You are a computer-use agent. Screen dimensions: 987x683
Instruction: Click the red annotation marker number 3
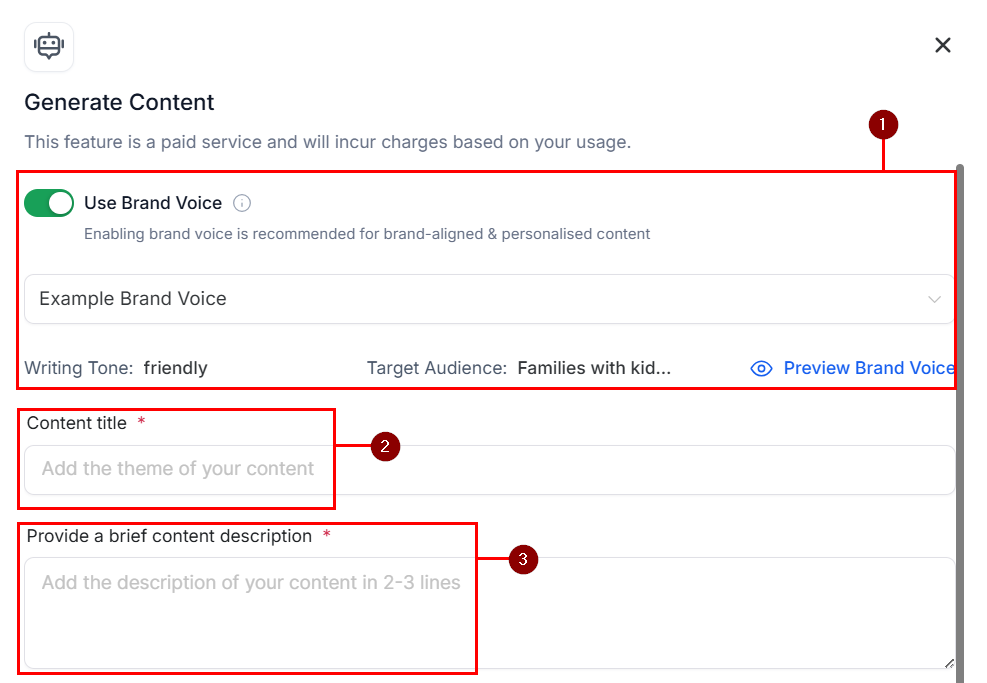pos(523,560)
